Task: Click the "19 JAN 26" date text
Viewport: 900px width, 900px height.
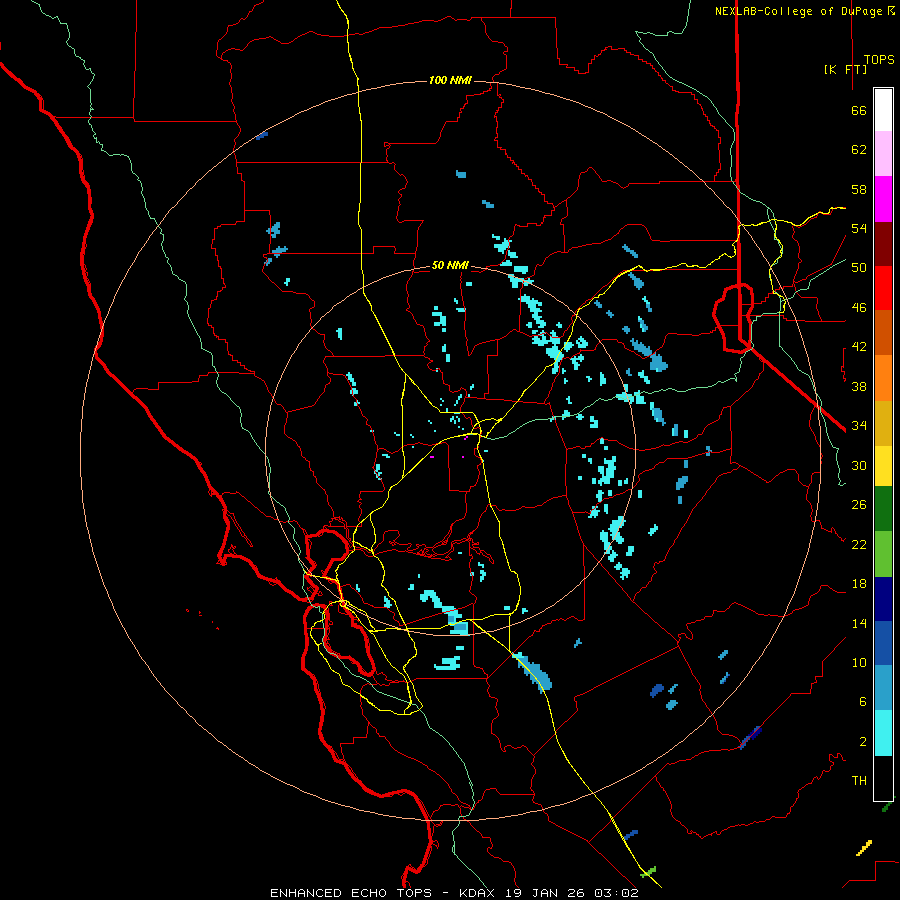Action: point(547,893)
